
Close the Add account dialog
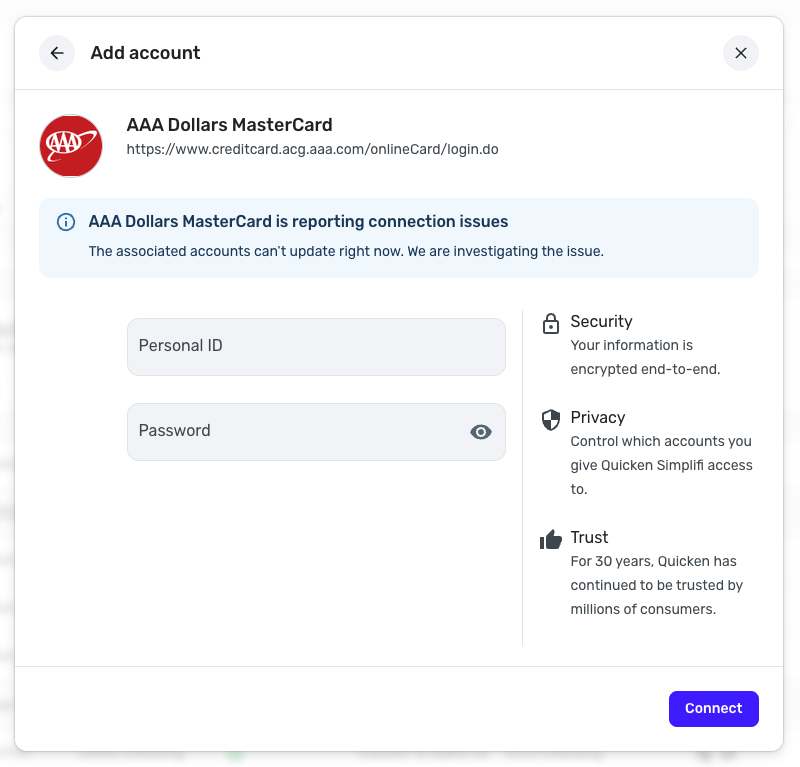pos(740,53)
